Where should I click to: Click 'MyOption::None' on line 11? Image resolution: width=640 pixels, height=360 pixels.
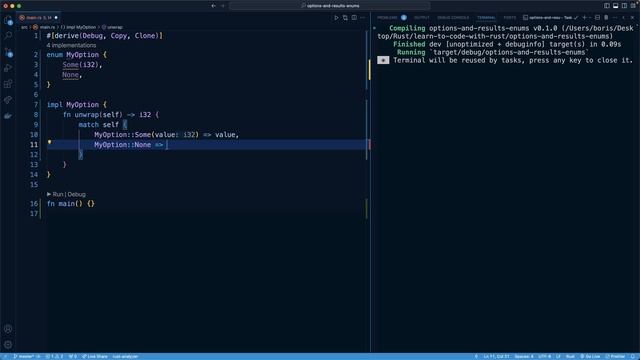coord(122,144)
